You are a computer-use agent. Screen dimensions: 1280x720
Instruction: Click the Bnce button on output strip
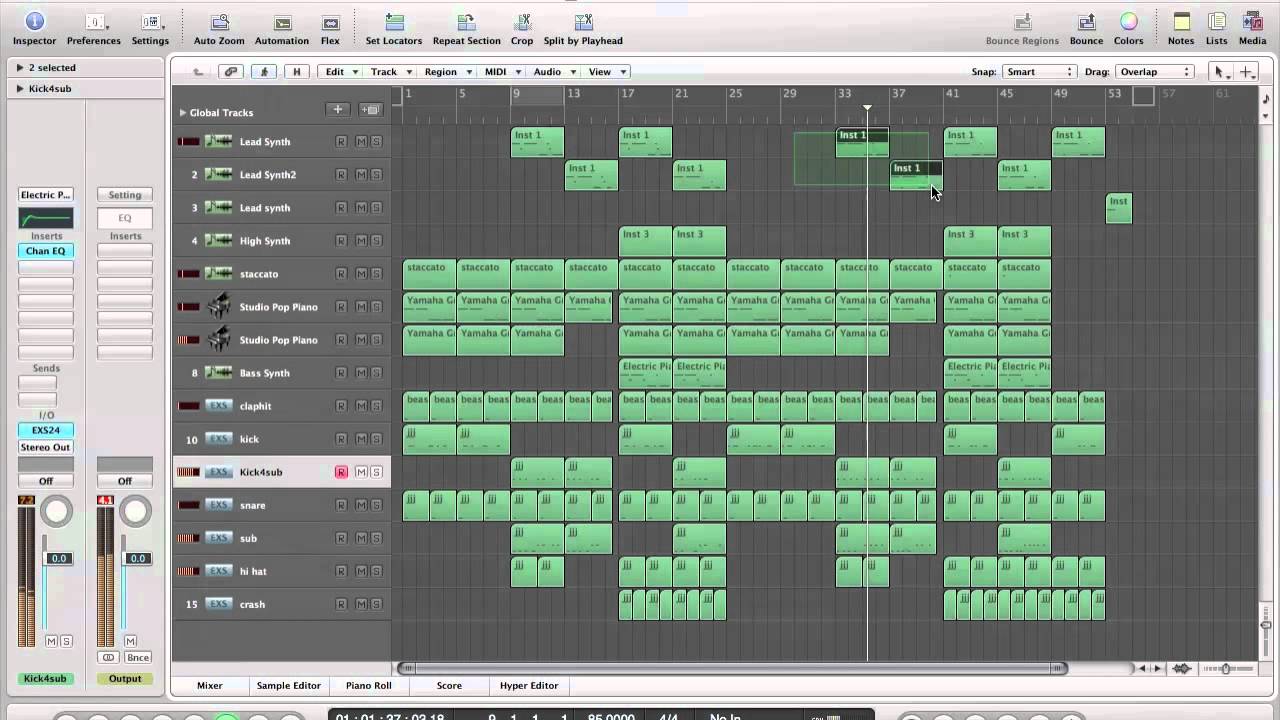[138, 657]
